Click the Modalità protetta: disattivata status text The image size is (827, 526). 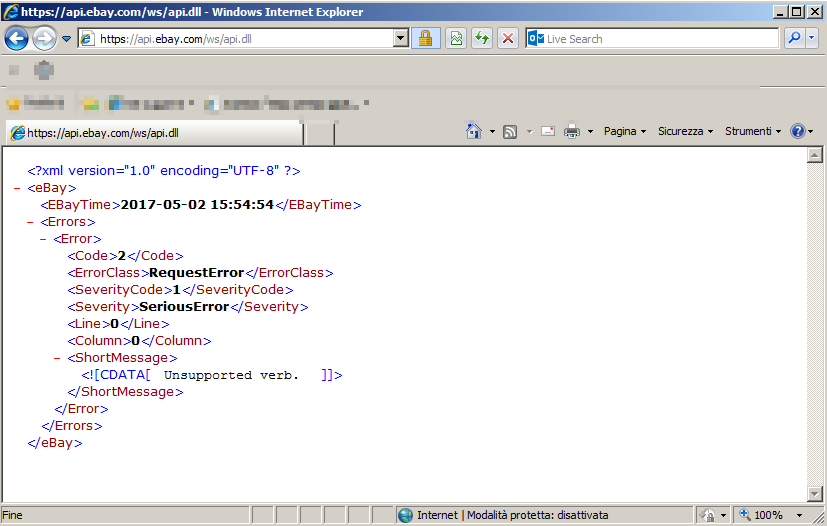tap(537, 515)
